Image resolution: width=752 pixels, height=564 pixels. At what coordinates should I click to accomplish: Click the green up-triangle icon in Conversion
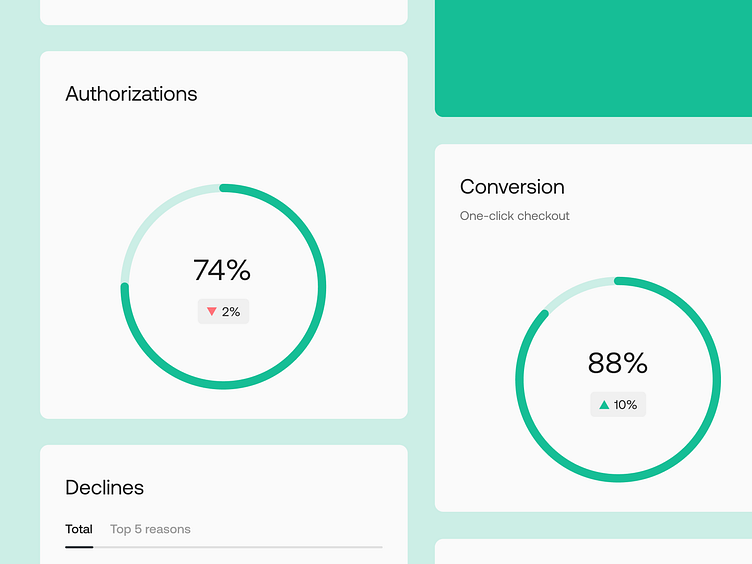click(x=604, y=405)
